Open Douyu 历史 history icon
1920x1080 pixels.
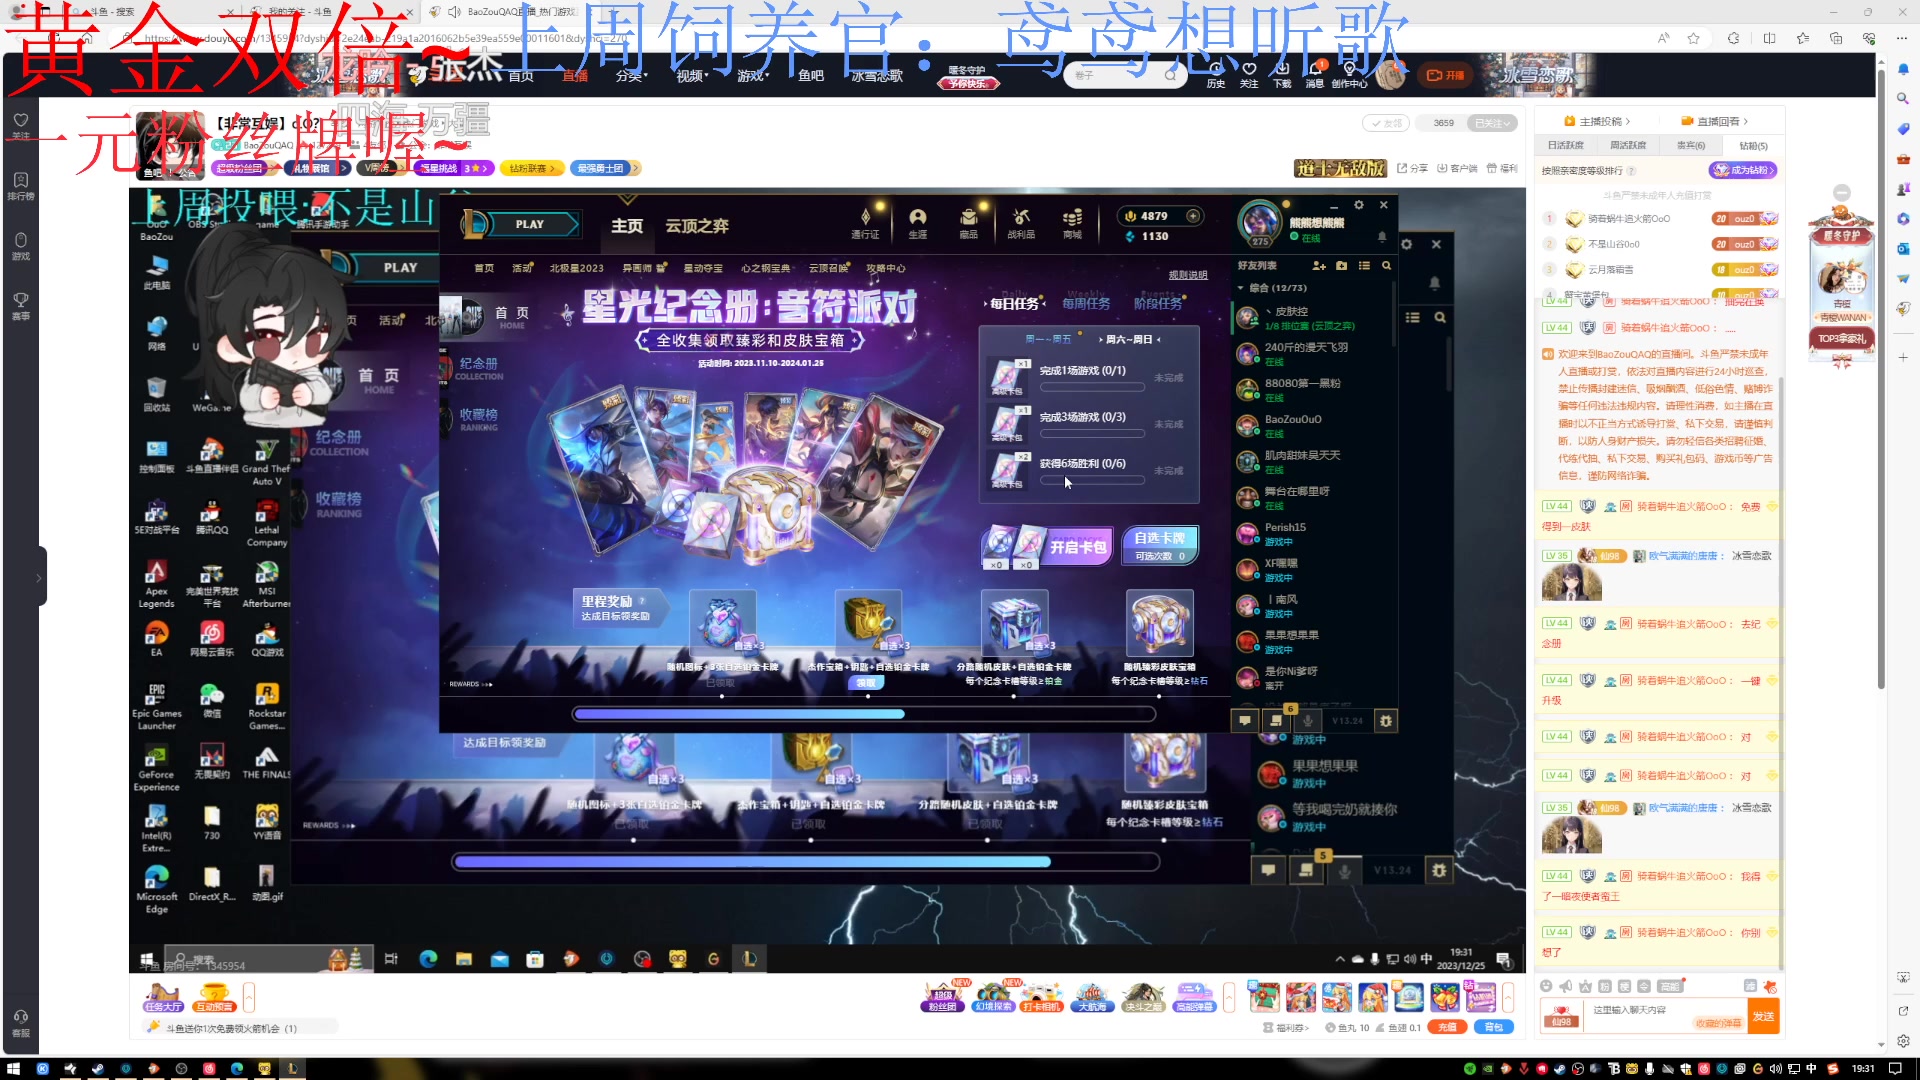click(1215, 74)
